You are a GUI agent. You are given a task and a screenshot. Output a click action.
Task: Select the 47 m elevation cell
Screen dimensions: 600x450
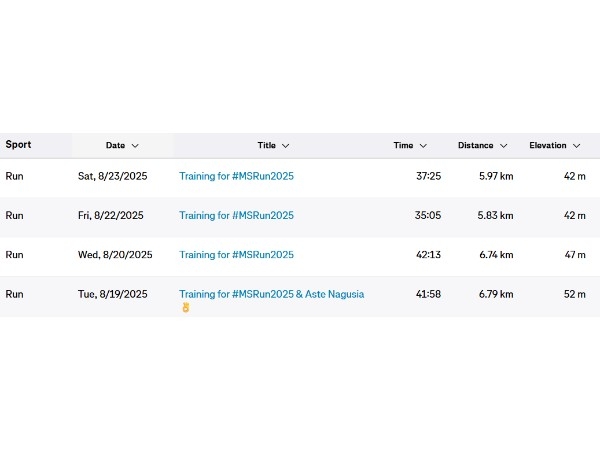[575, 255]
